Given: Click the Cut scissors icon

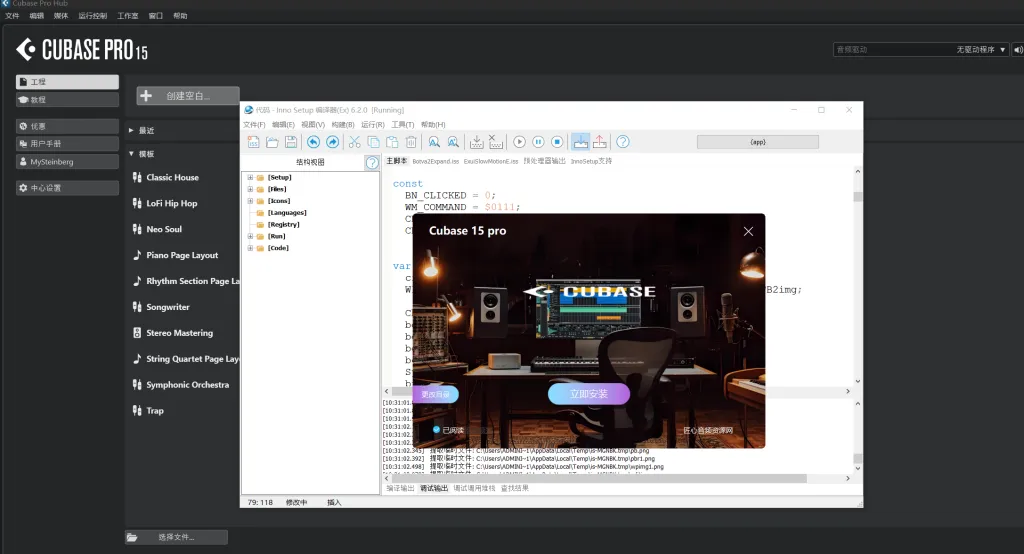Looking at the screenshot, I should (354, 142).
